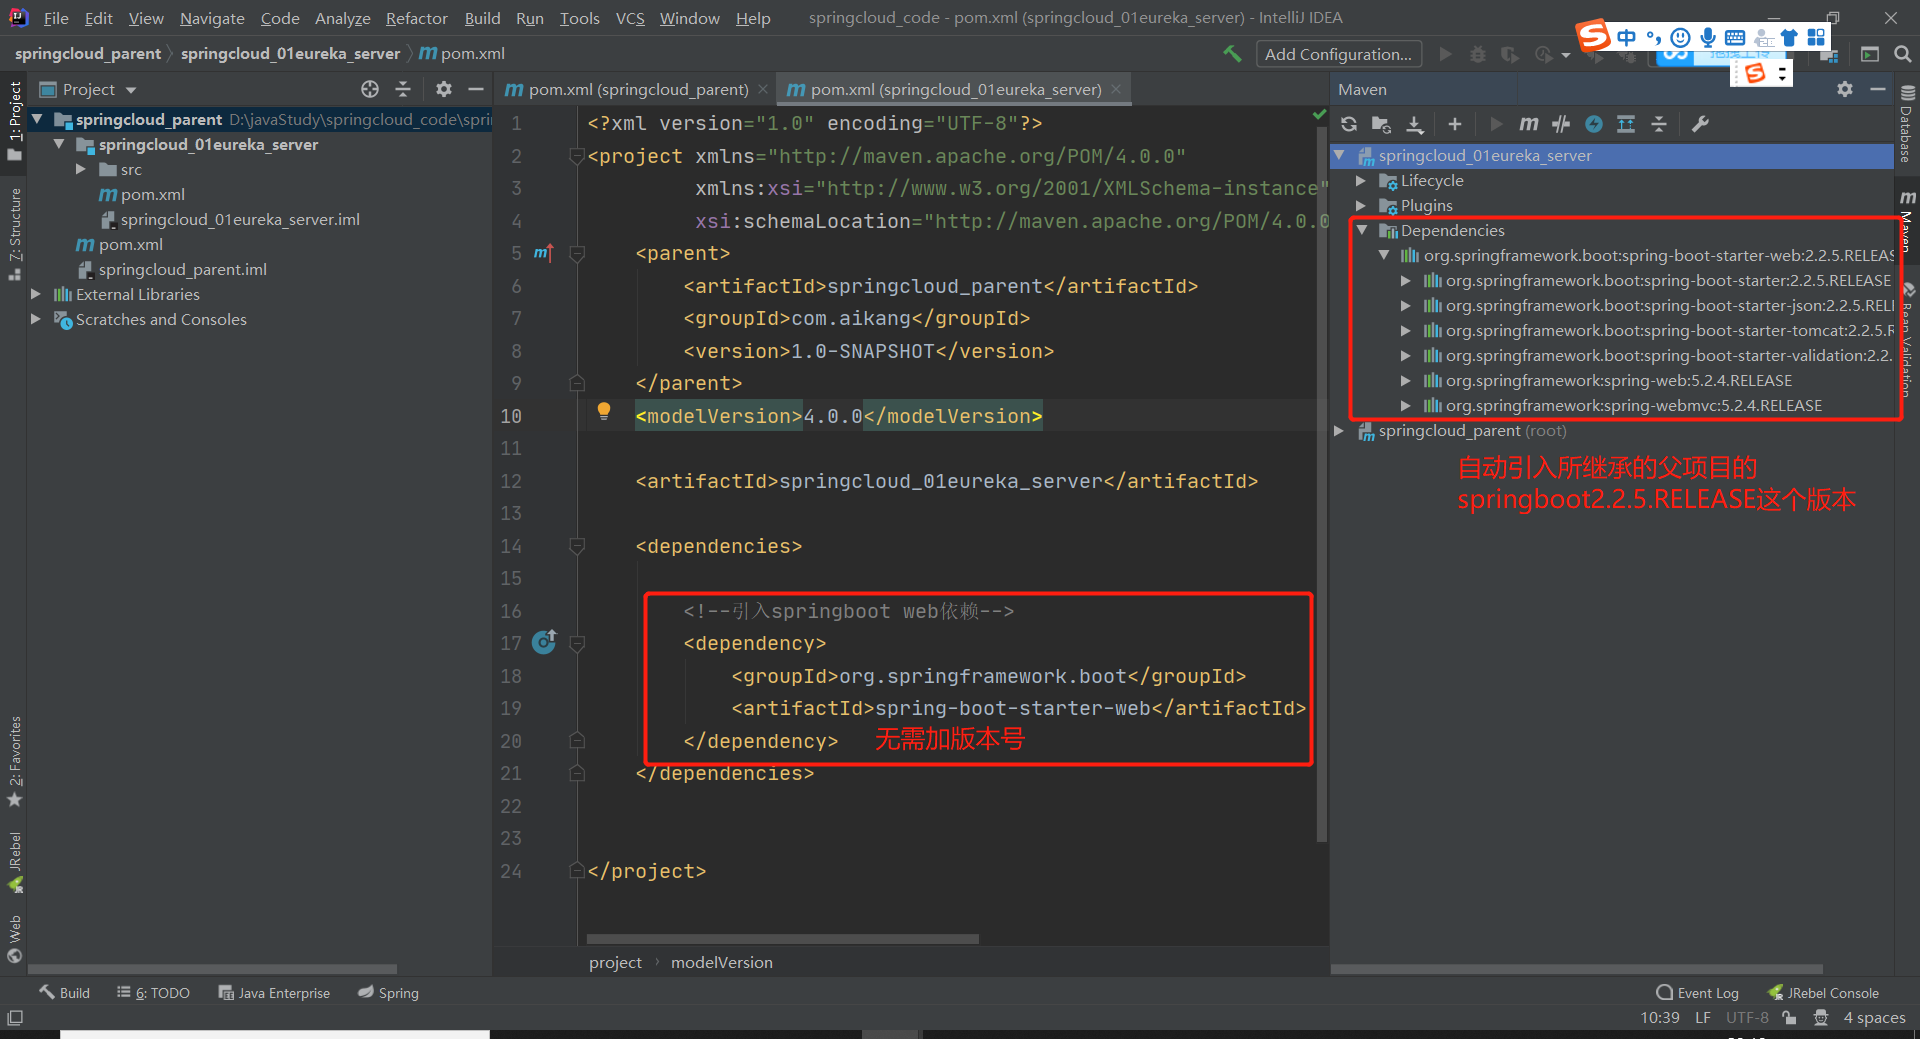This screenshot has height=1039, width=1920.
Task: Show Maven dependencies diagram
Action: pyautogui.click(x=1626, y=124)
